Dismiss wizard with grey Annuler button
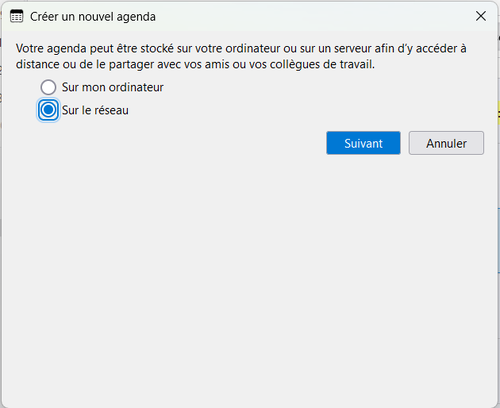The width and height of the screenshot is (500, 408). tap(446, 143)
